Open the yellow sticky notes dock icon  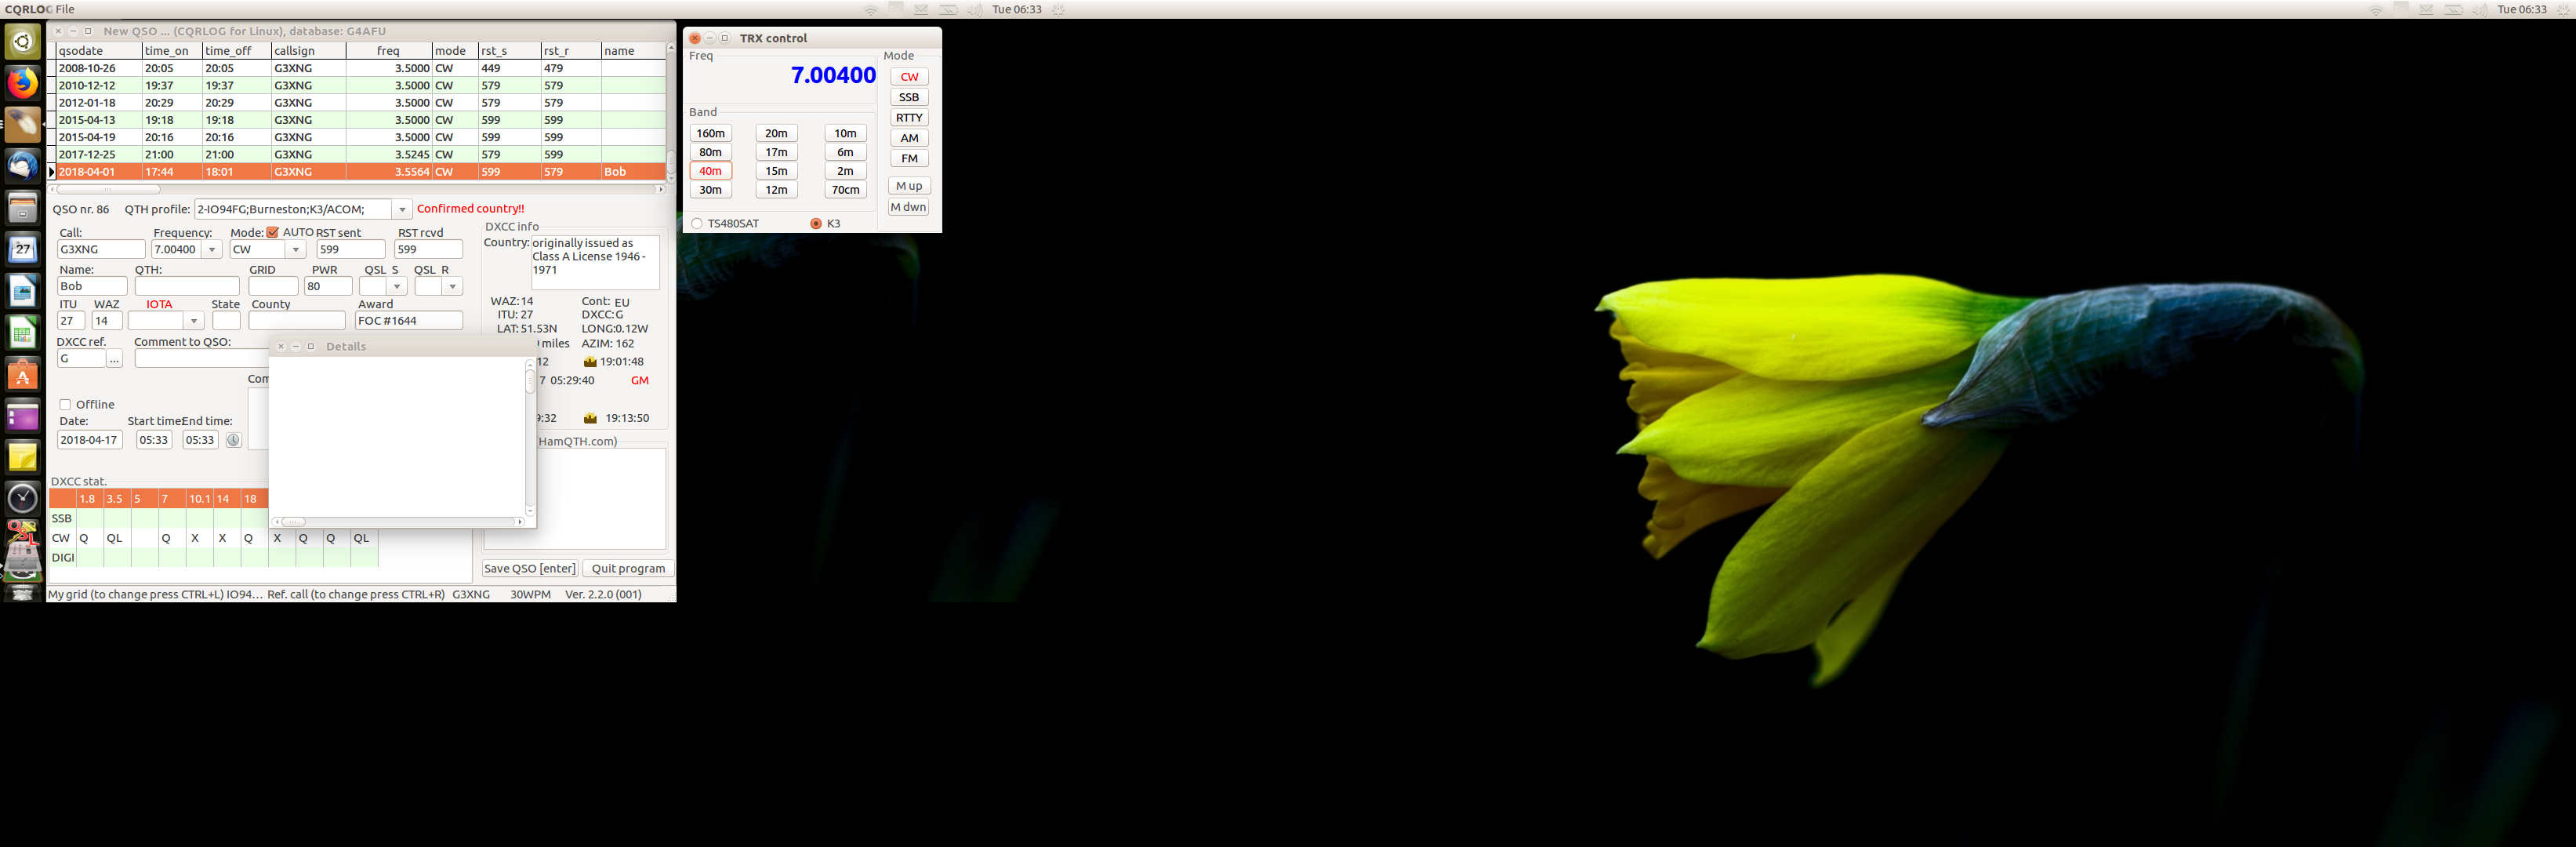pos(22,457)
